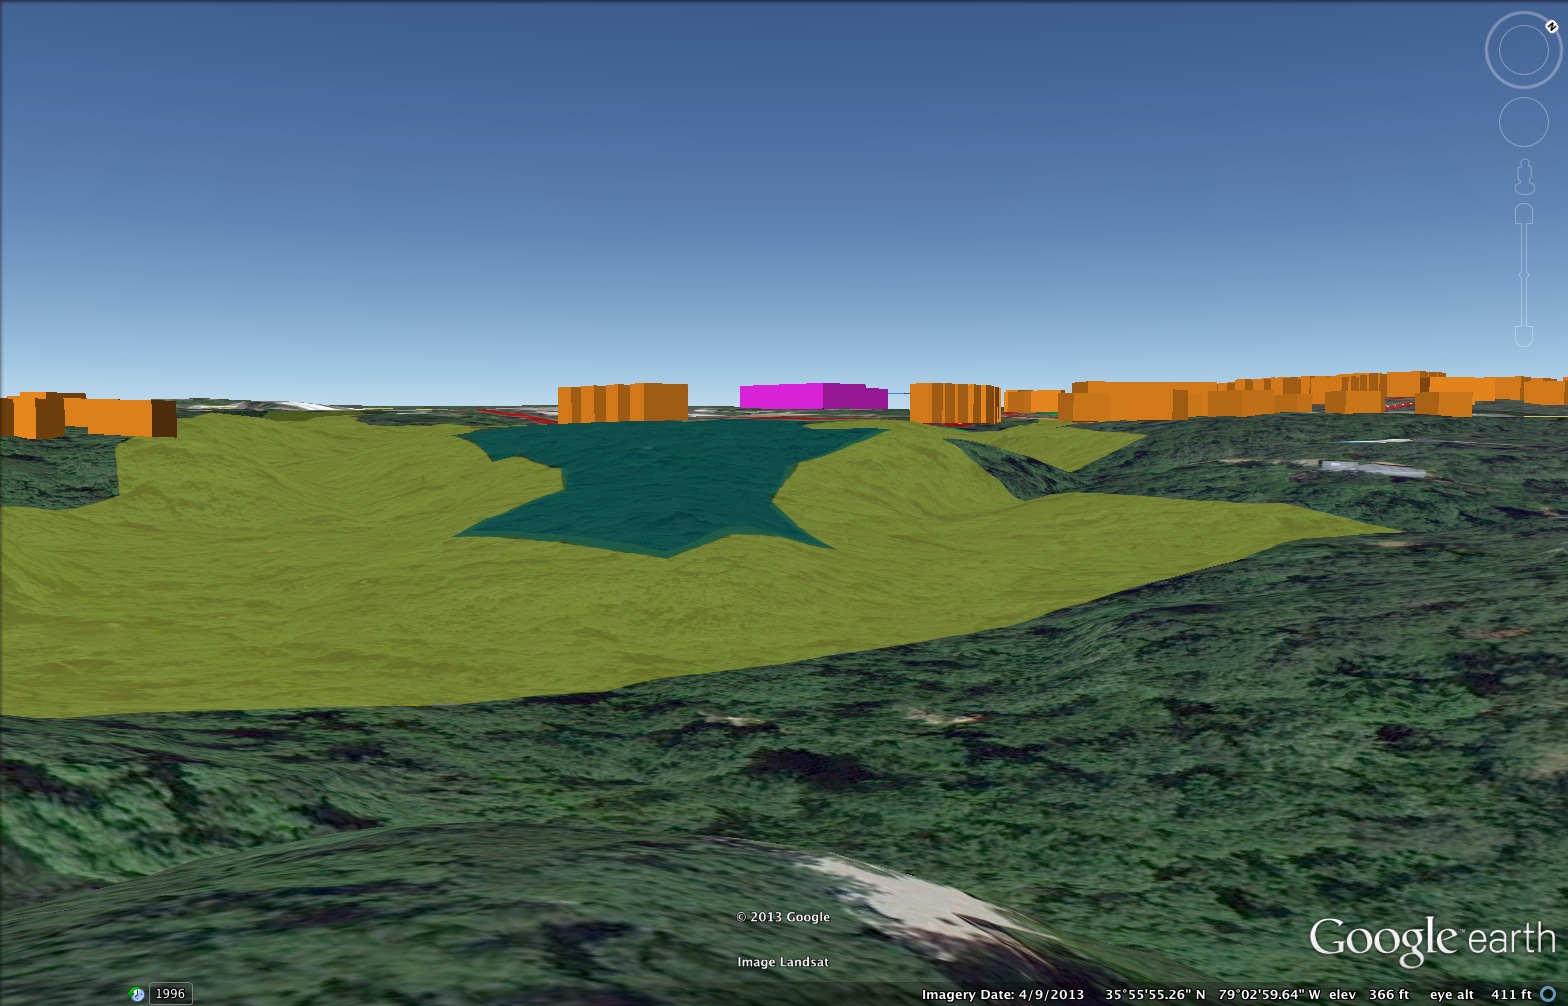Click the zoom slider middle handle
The width and height of the screenshot is (1568, 1006).
(x=1524, y=275)
